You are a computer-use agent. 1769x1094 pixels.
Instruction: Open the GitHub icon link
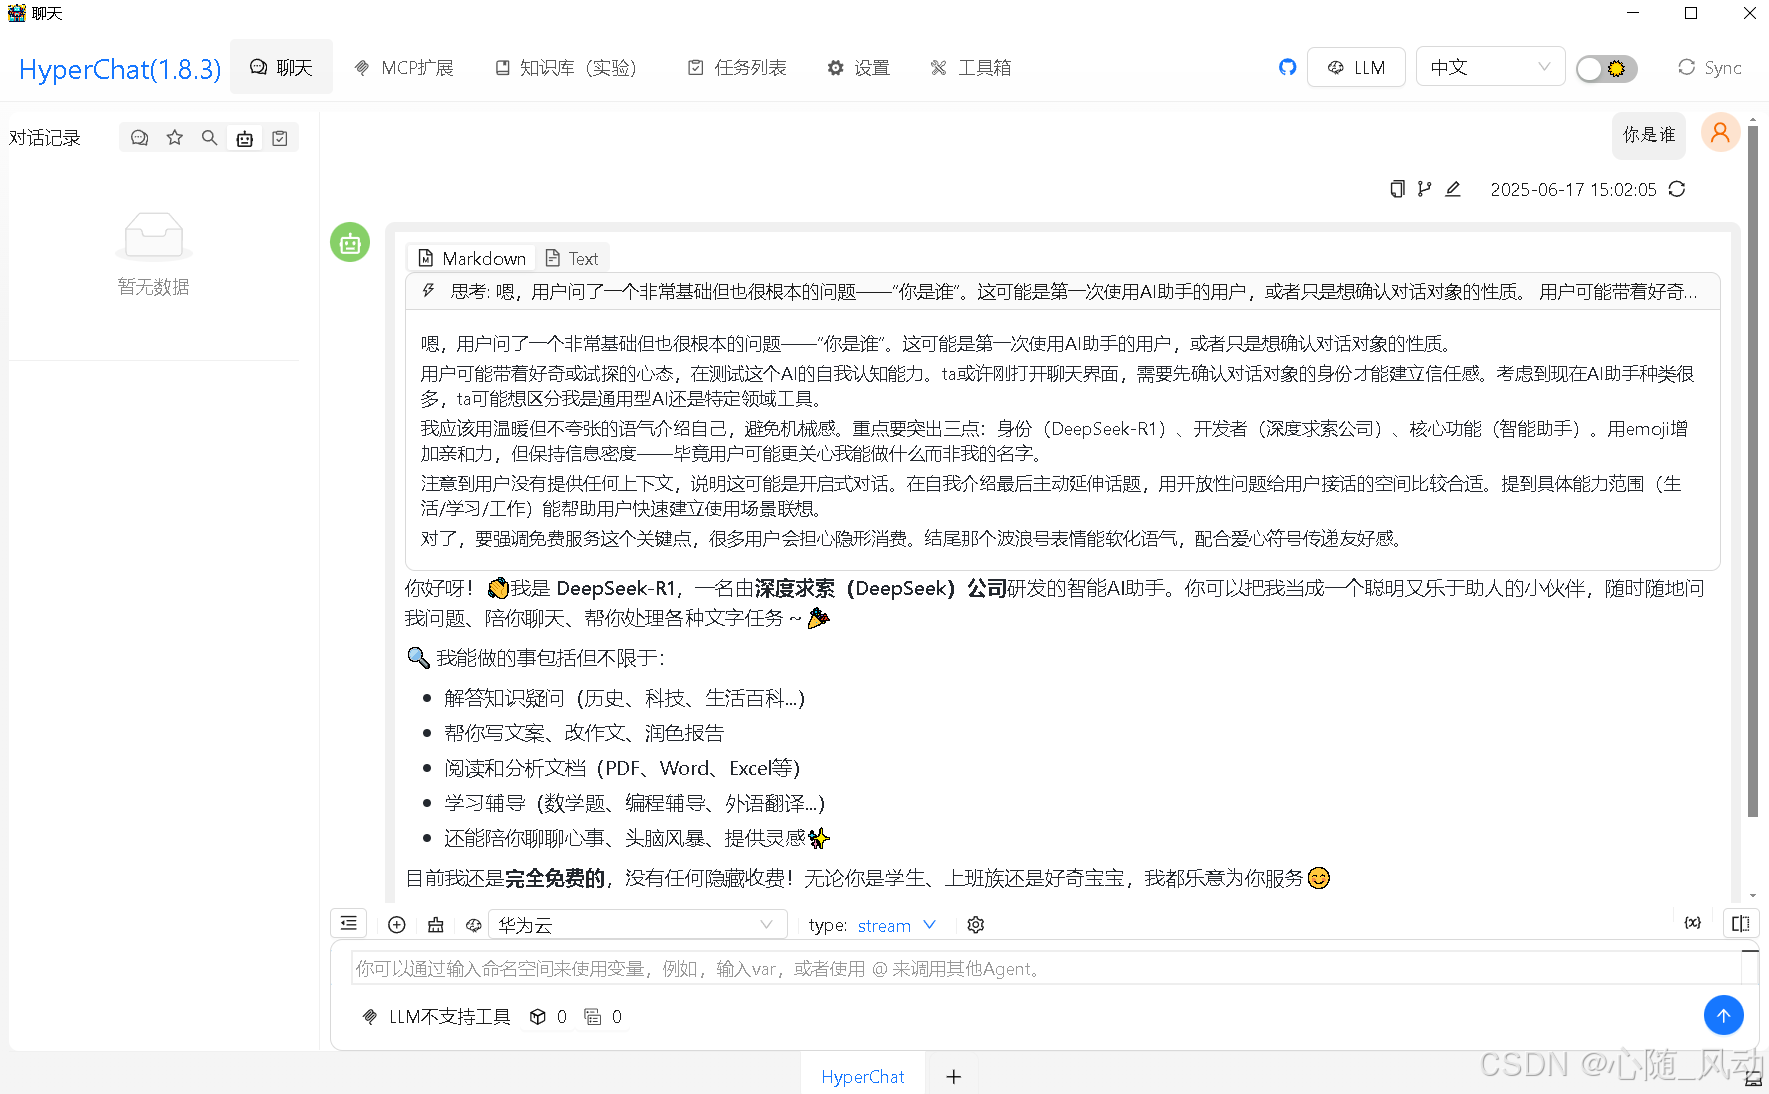coord(1287,67)
